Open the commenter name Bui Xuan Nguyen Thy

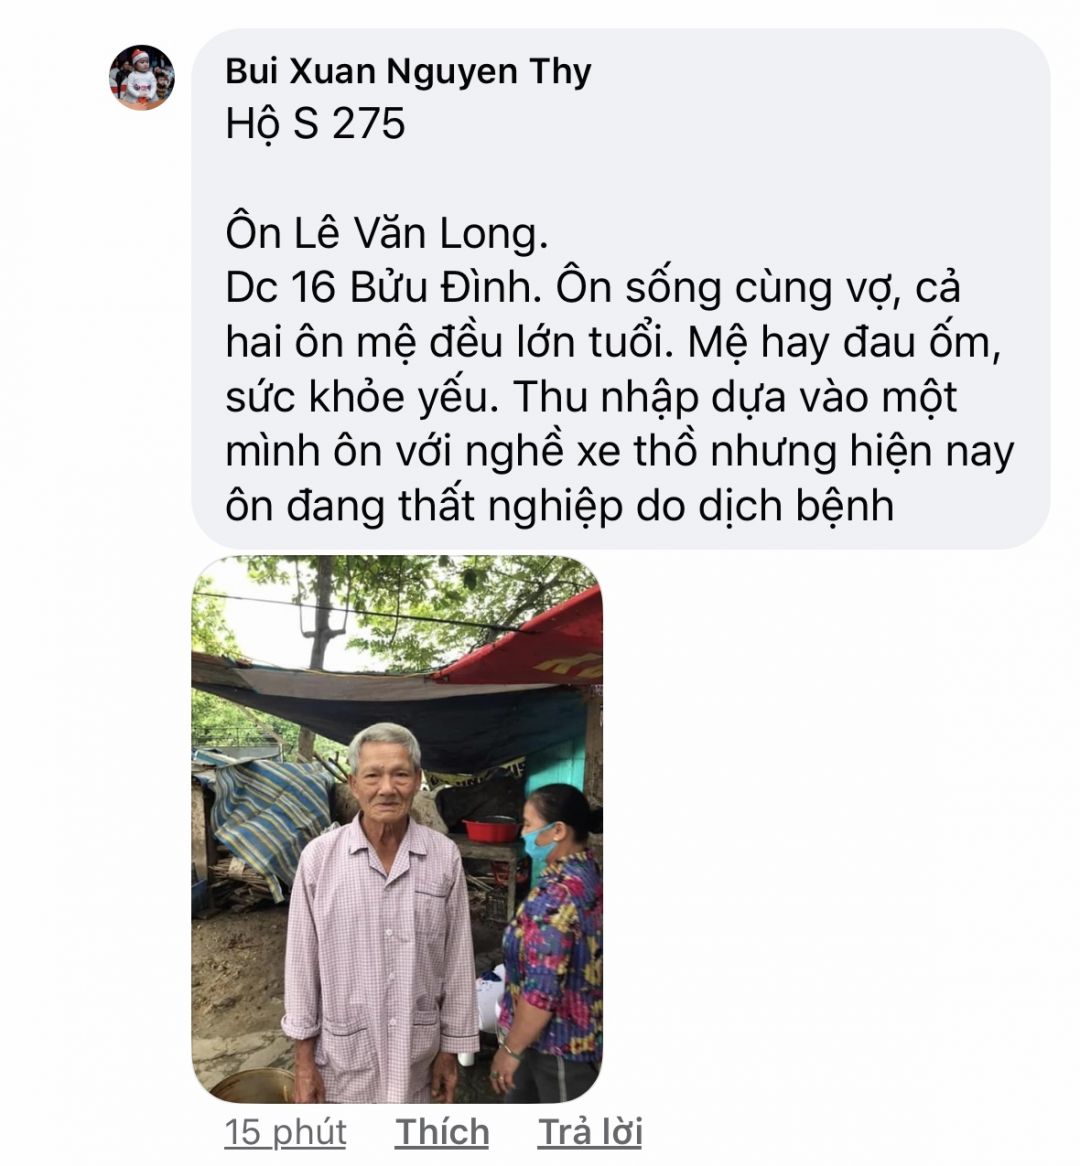coord(408,71)
